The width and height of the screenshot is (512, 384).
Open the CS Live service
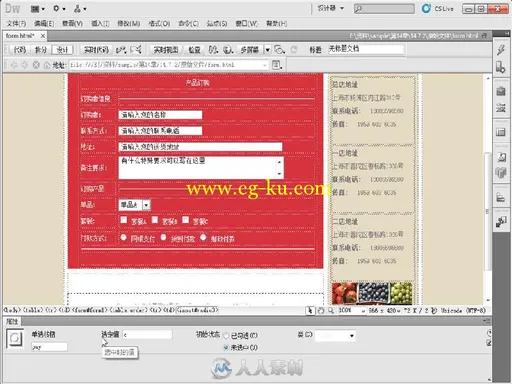click(437, 9)
